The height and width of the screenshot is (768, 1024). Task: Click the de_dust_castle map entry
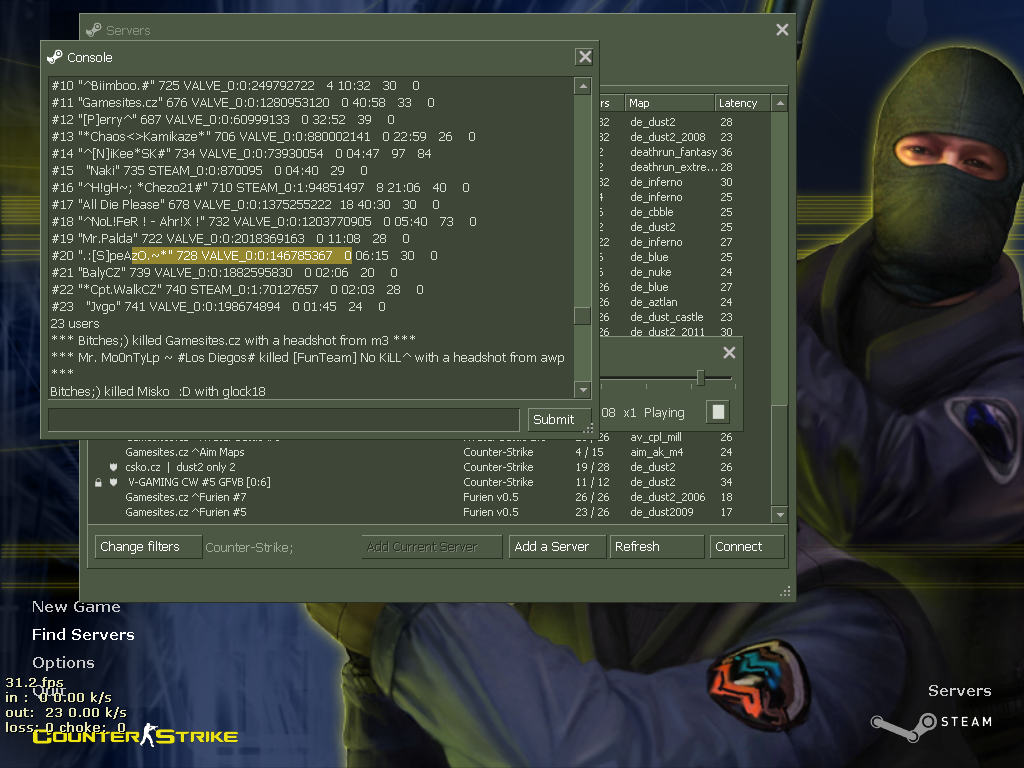coord(667,317)
